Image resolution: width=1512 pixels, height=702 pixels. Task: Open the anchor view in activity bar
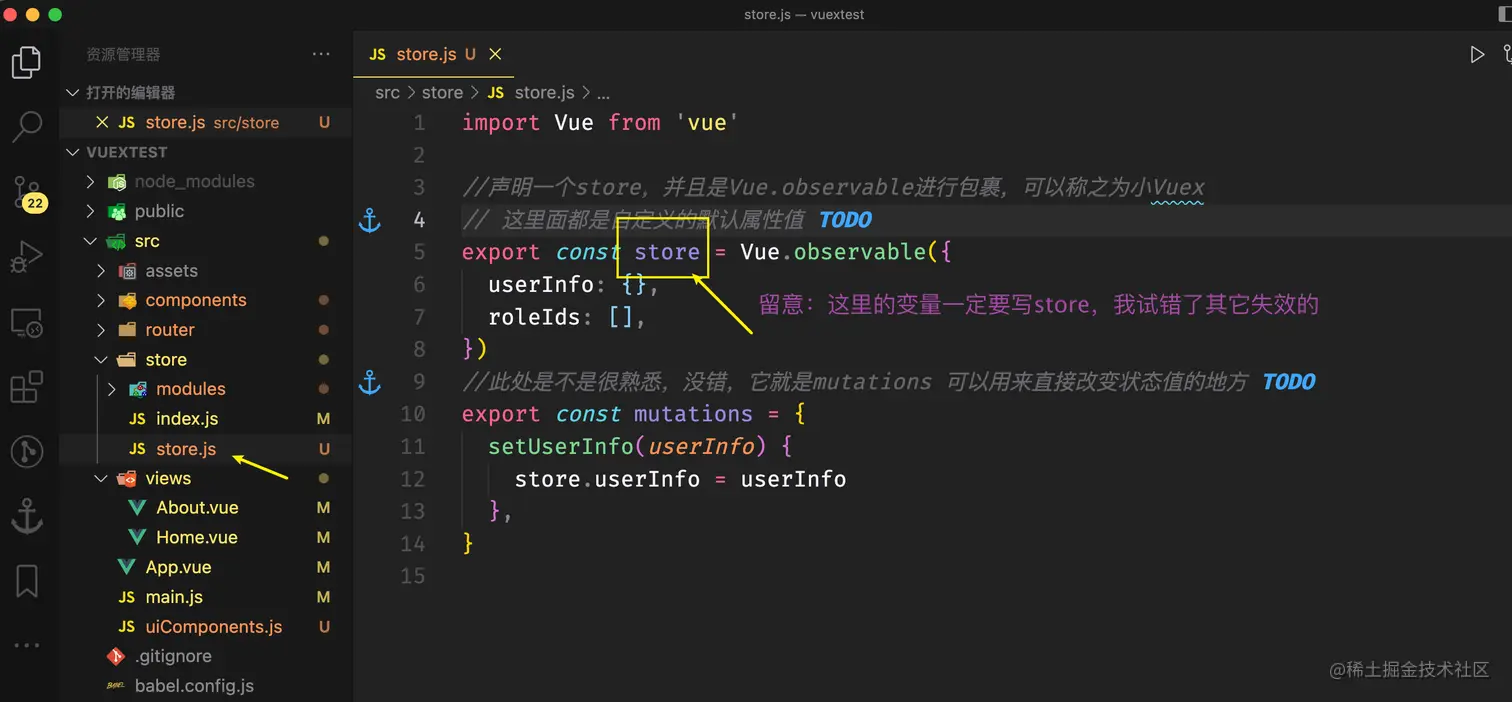point(26,517)
